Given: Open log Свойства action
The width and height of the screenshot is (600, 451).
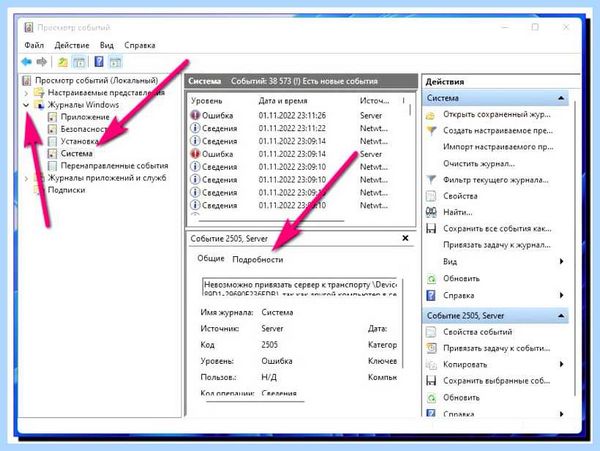Looking at the screenshot, I should (x=460, y=196).
